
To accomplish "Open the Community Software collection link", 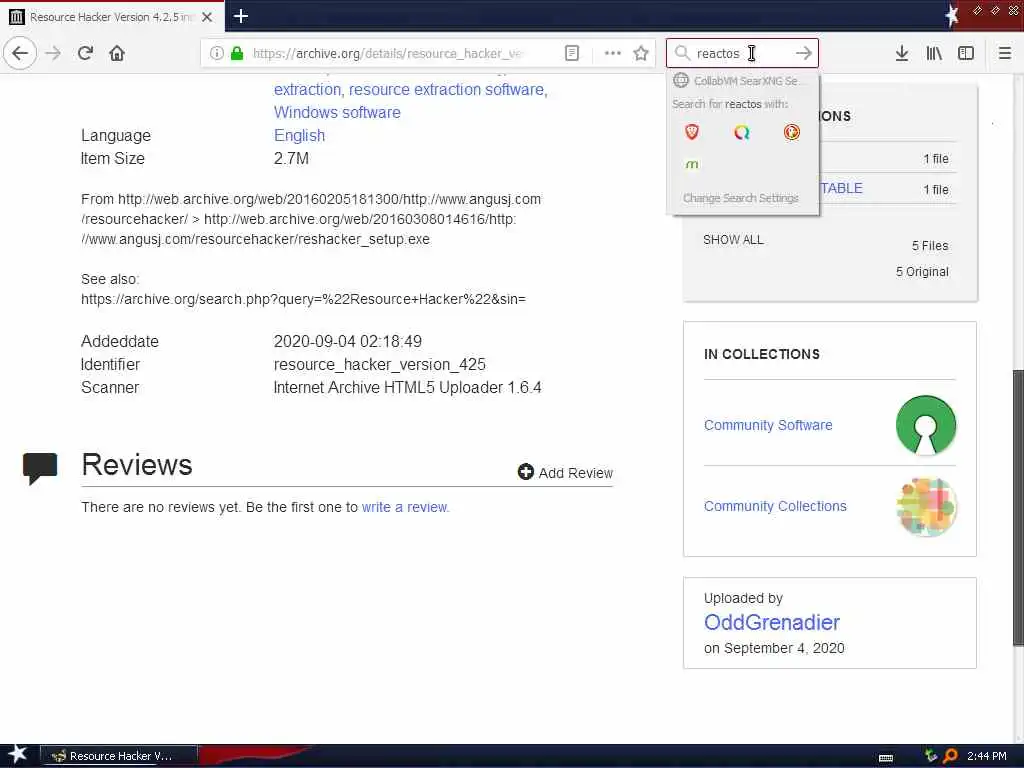I will pos(768,425).
